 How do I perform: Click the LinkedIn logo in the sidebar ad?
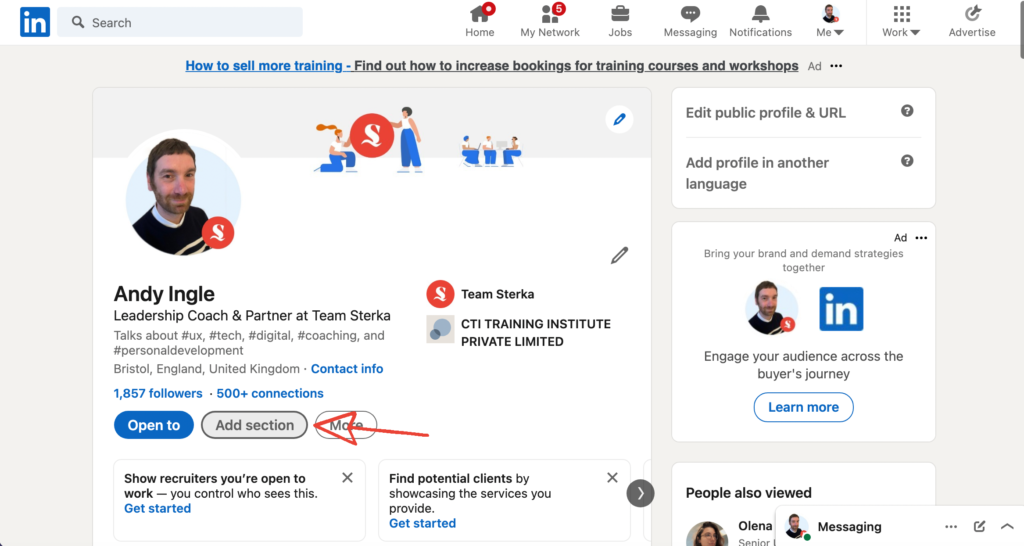(x=841, y=309)
